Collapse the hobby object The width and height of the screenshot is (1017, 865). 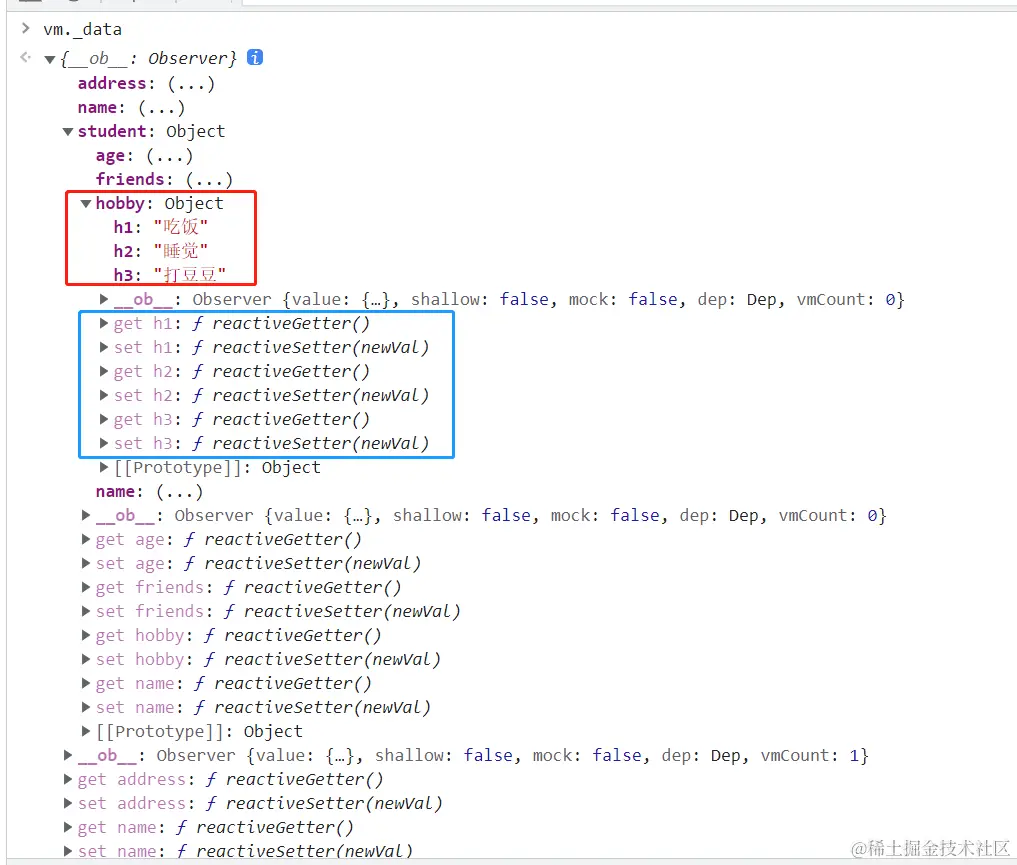click(x=86, y=203)
